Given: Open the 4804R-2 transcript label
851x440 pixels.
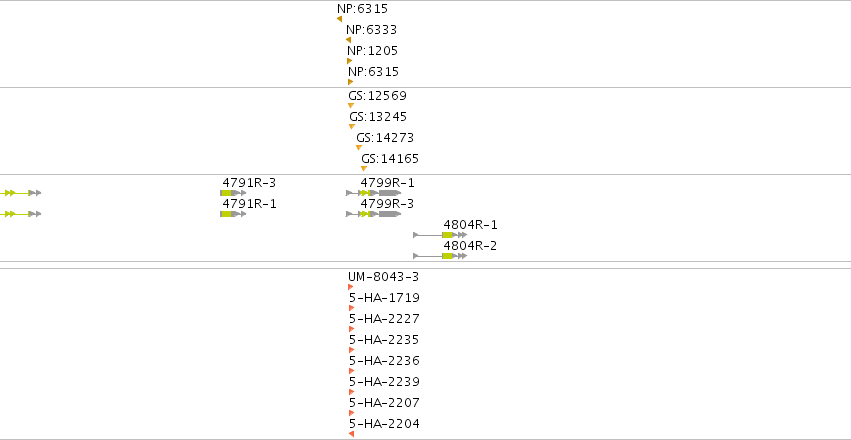Looking at the screenshot, I should [471, 246].
